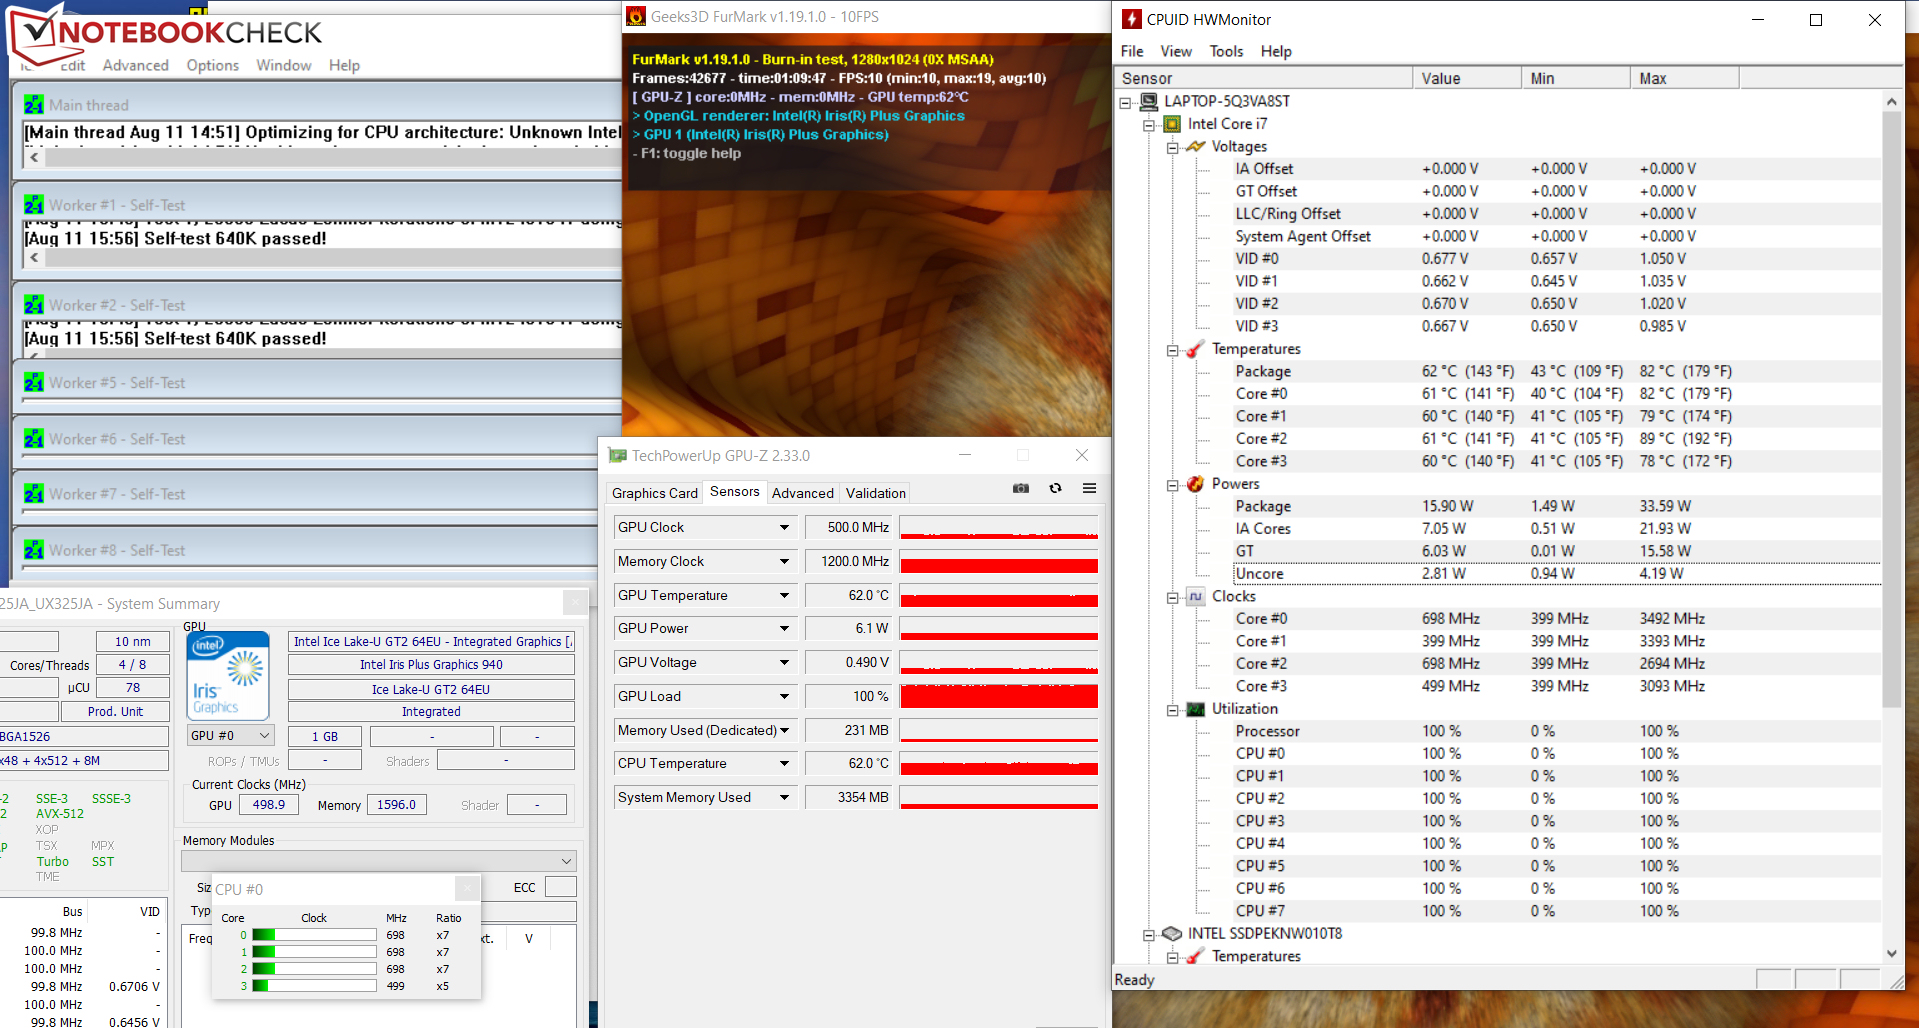Viewport: 1919px width, 1028px height.
Task: Switch to the Advanced tab in GPU-Z
Action: coord(803,493)
